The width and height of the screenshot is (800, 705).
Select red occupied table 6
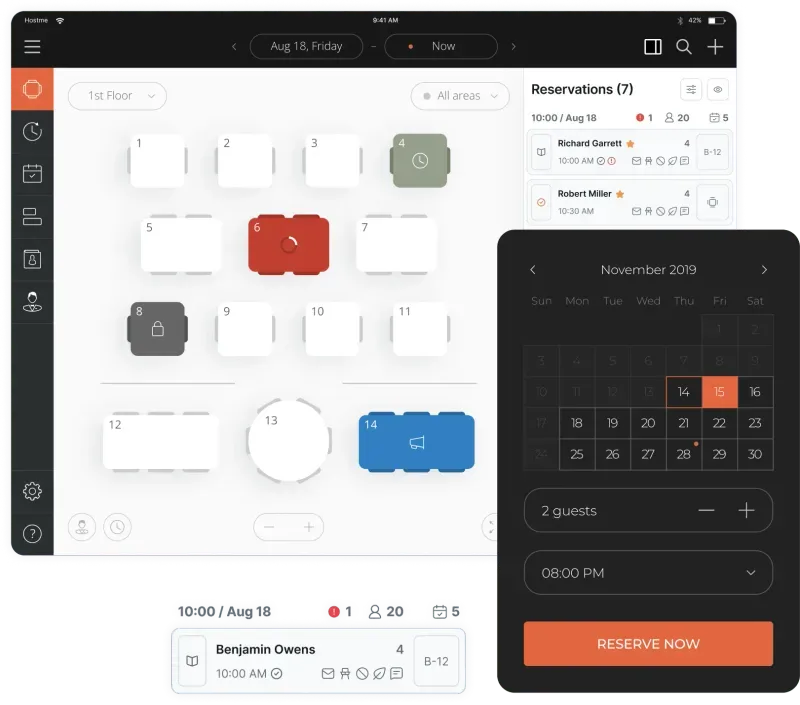289,245
